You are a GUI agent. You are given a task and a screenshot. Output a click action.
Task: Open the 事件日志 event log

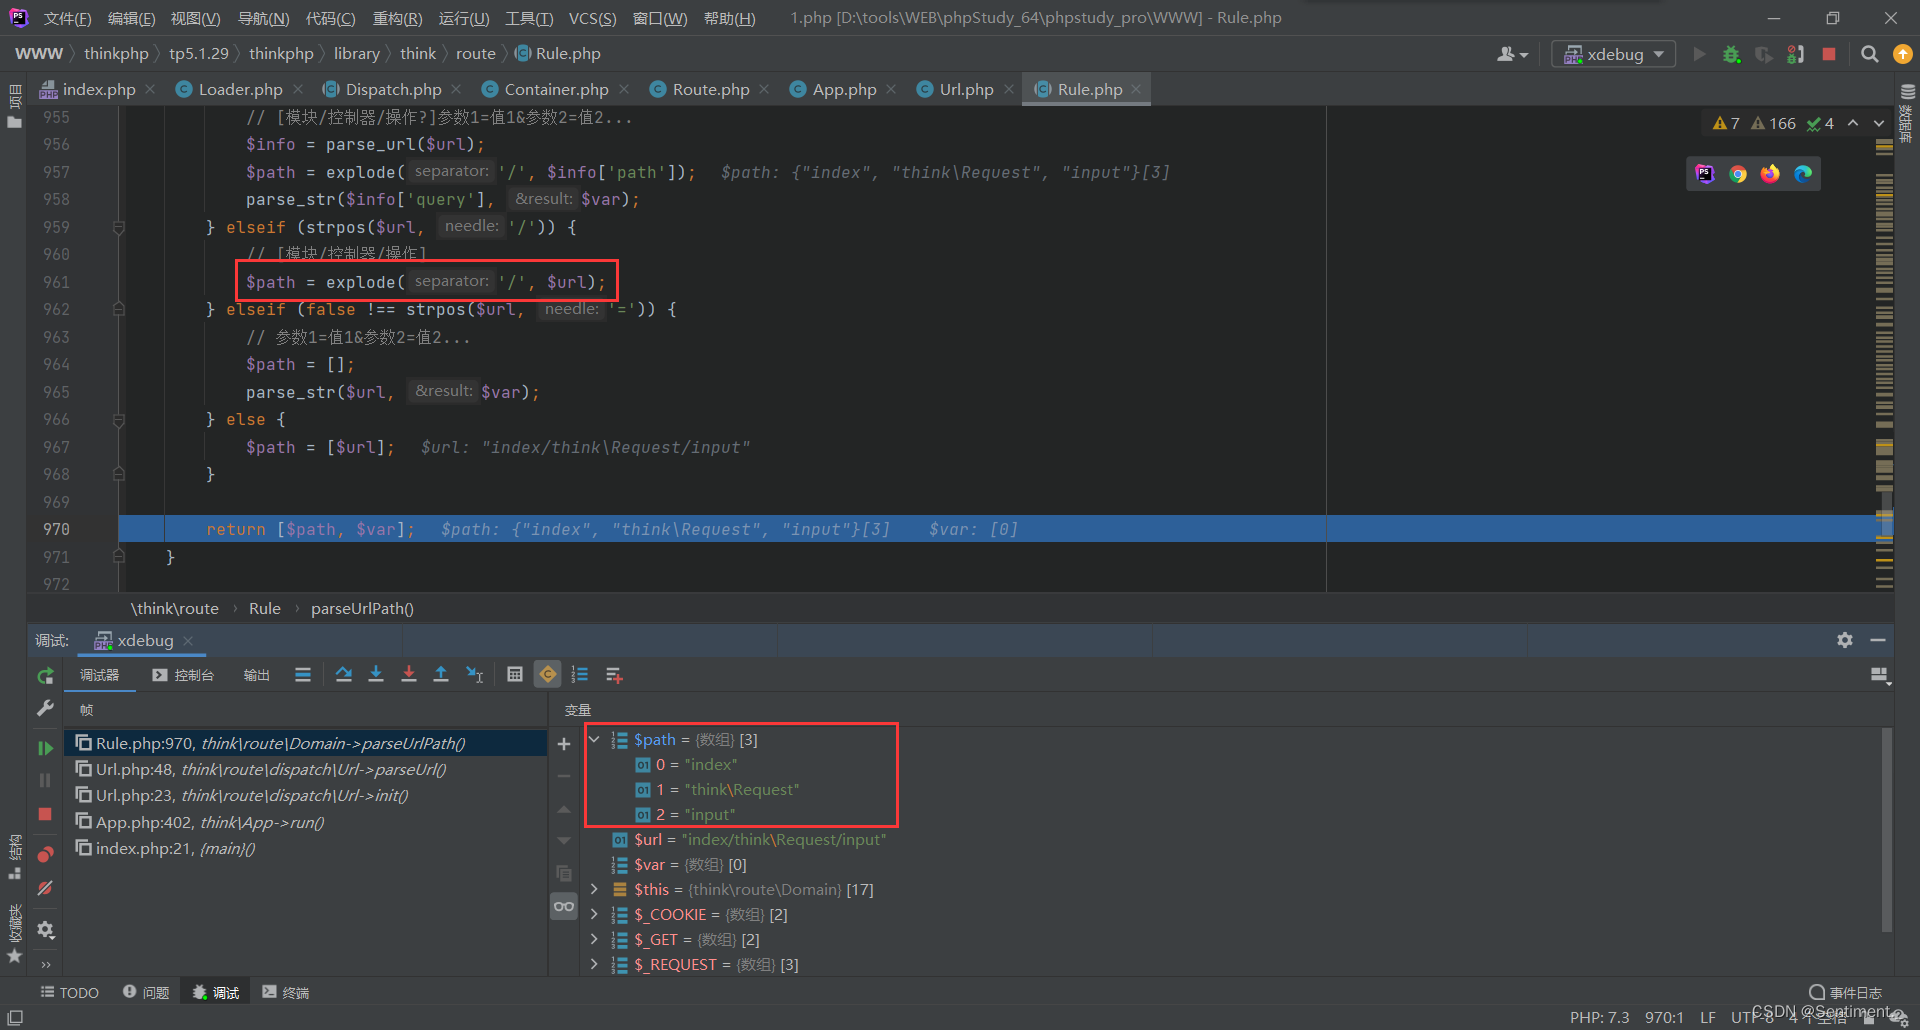pos(1845,992)
